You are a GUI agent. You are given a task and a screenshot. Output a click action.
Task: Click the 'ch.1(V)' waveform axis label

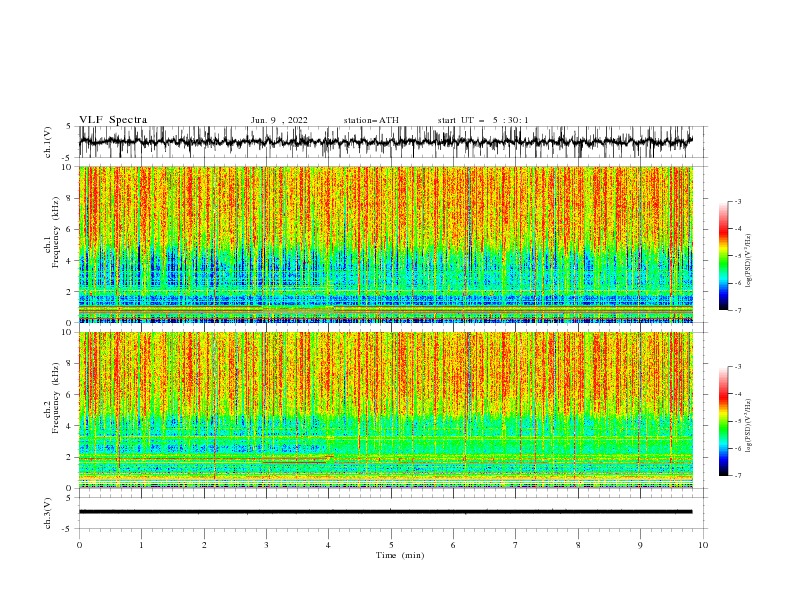(x=48, y=142)
